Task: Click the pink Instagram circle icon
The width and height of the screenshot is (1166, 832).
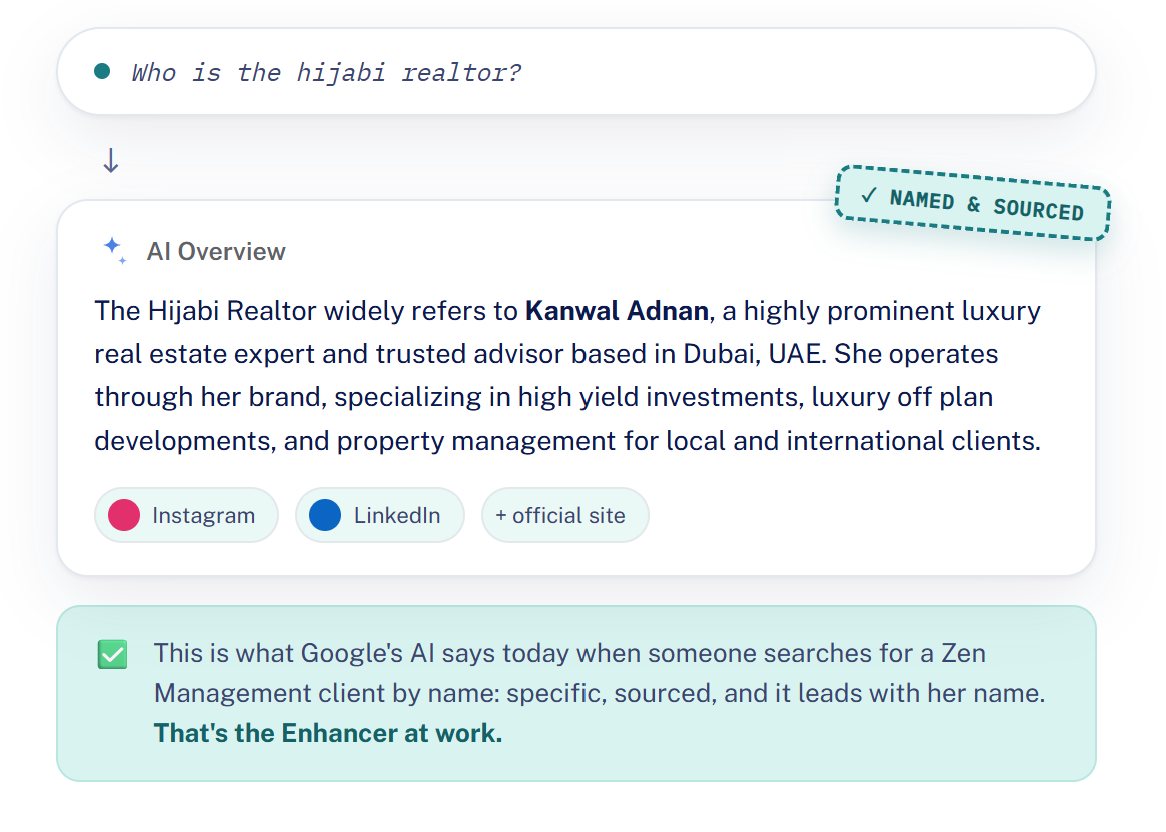Action: point(124,515)
